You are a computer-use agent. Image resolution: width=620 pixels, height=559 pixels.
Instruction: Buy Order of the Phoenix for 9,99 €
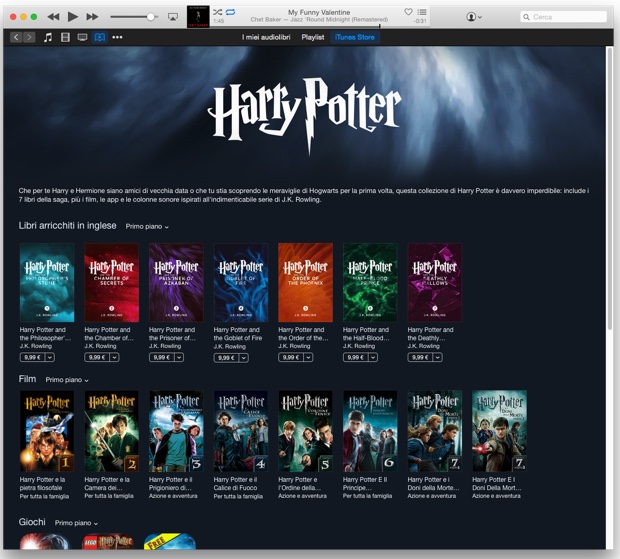tap(291, 357)
